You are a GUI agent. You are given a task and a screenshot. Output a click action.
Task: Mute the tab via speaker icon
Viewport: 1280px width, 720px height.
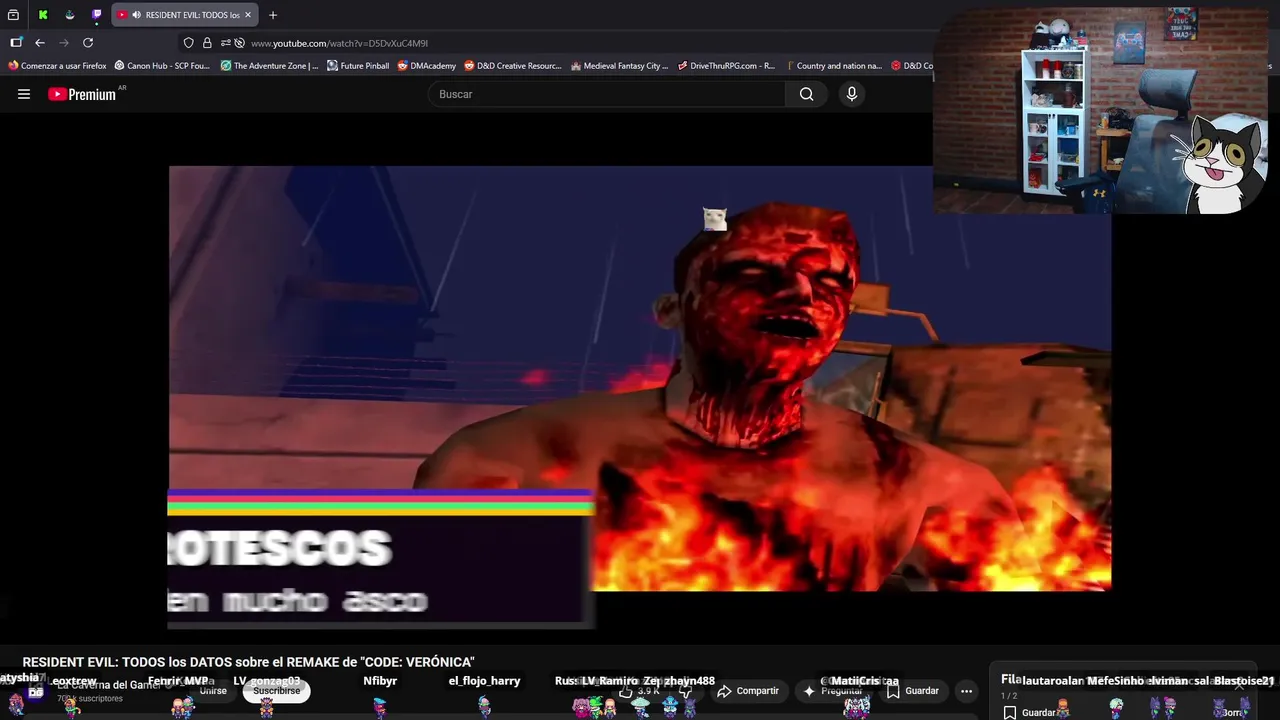(x=136, y=15)
